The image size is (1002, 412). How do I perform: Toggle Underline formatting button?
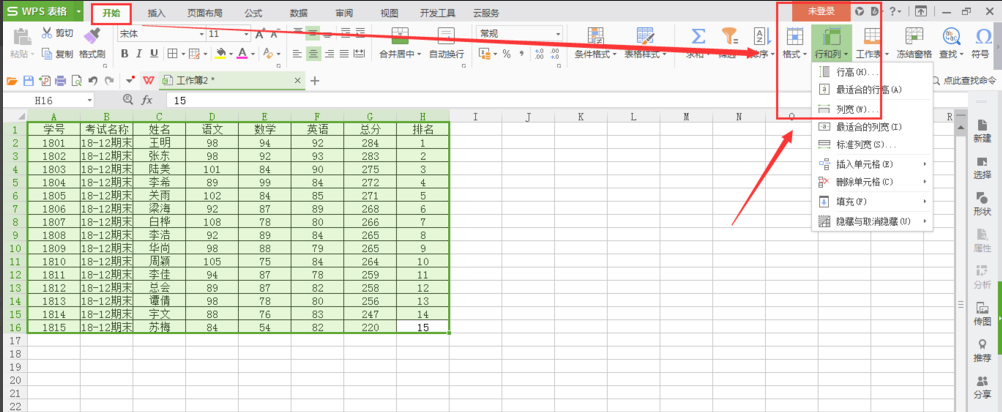[155, 54]
